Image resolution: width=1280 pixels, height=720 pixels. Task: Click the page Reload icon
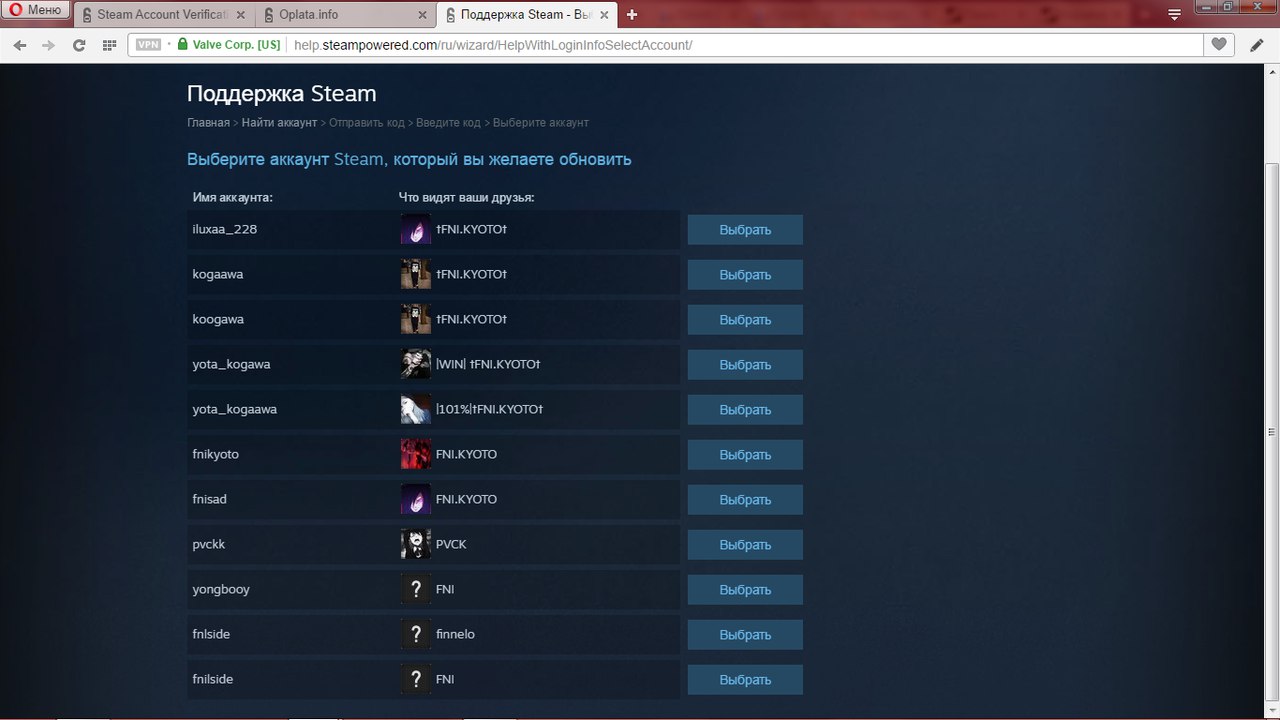[x=78, y=45]
